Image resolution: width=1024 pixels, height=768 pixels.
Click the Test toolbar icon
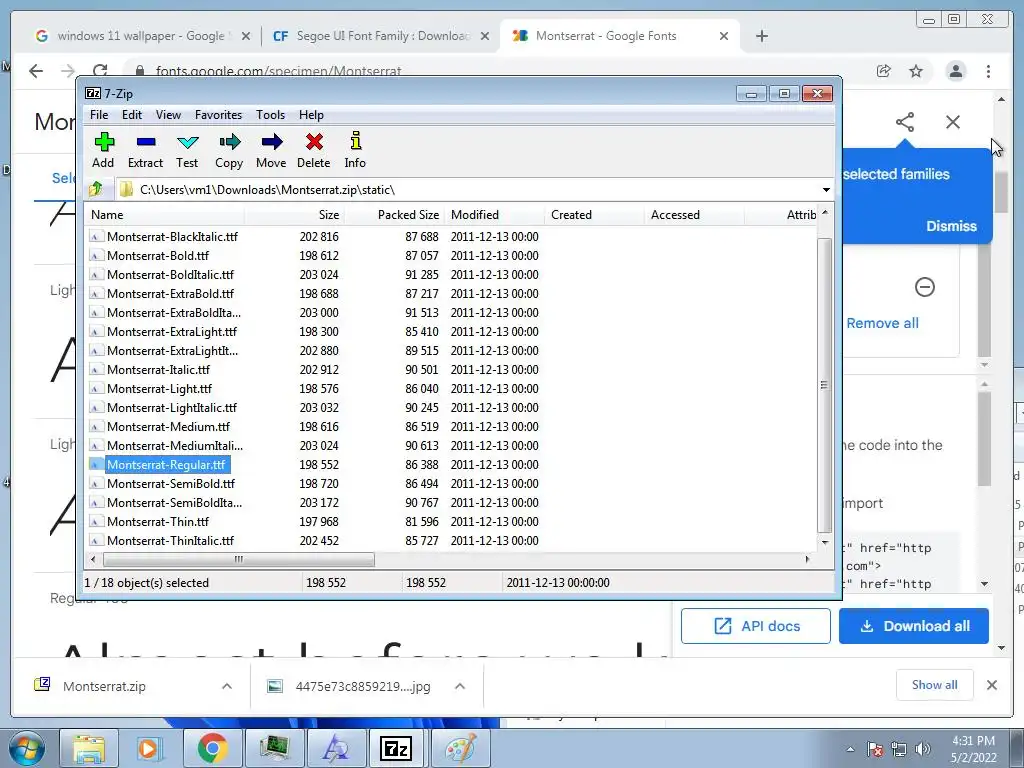[x=187, y=150]
